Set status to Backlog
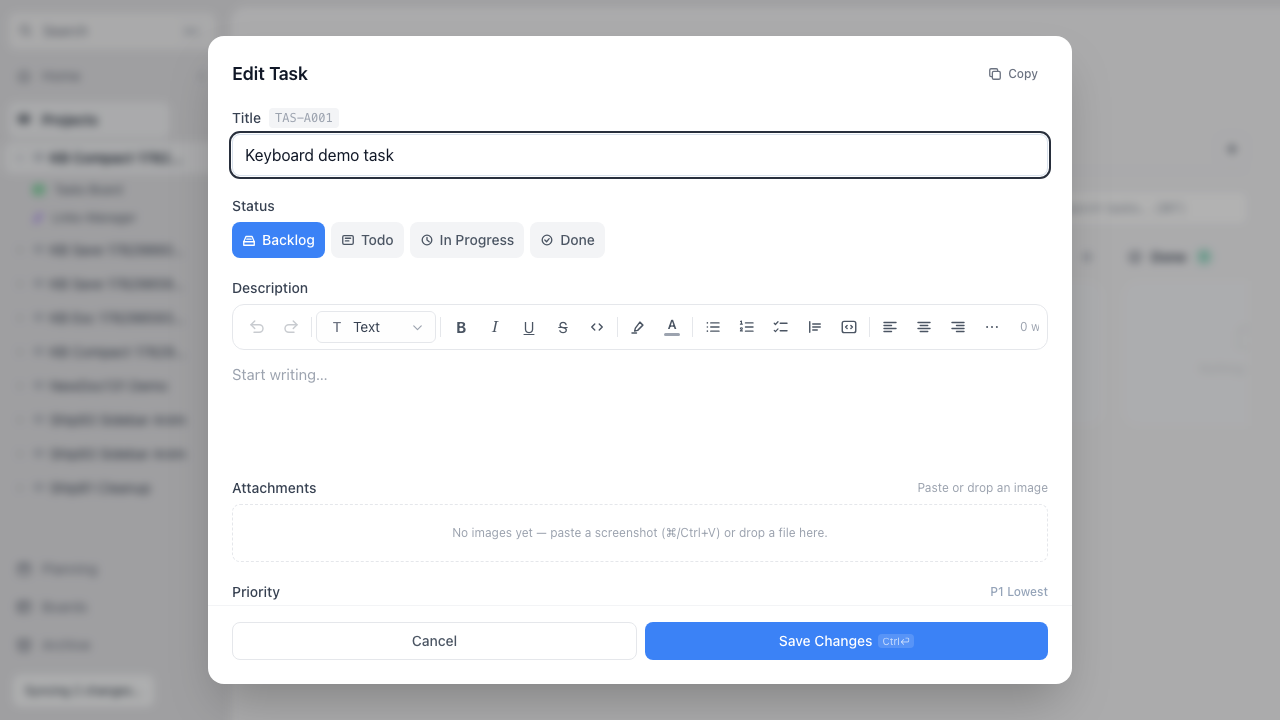Screen dimensions: 1280x720 click(x=278, y=240)
